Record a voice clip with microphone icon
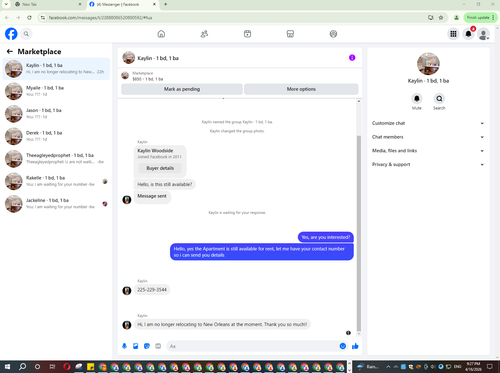This screenshot has width=500, height=373. coord(124,346)
